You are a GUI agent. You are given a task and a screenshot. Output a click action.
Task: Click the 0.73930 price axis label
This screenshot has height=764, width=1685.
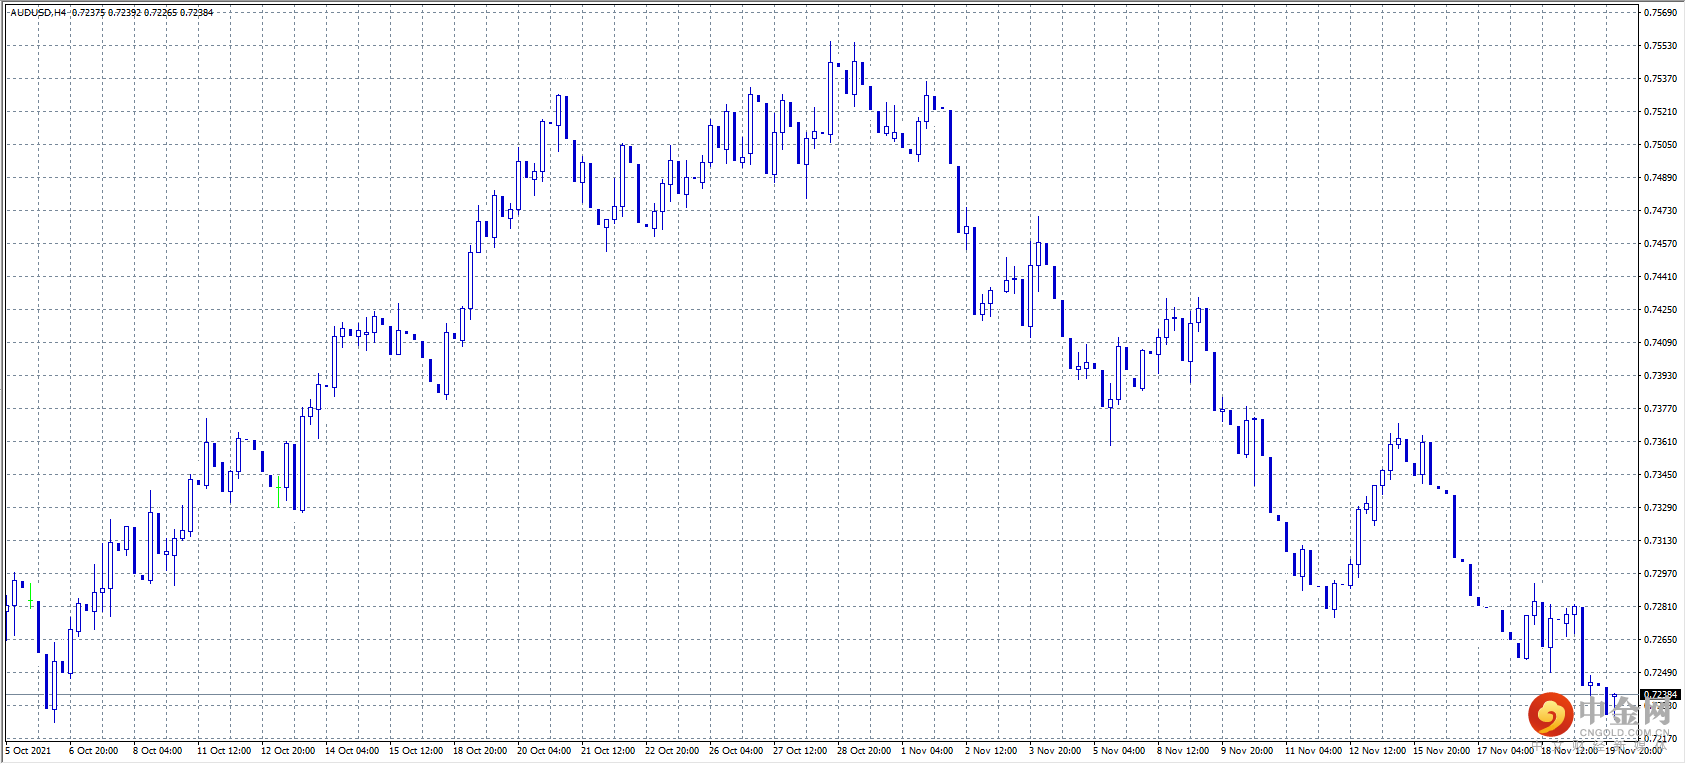pos(1661,376)
